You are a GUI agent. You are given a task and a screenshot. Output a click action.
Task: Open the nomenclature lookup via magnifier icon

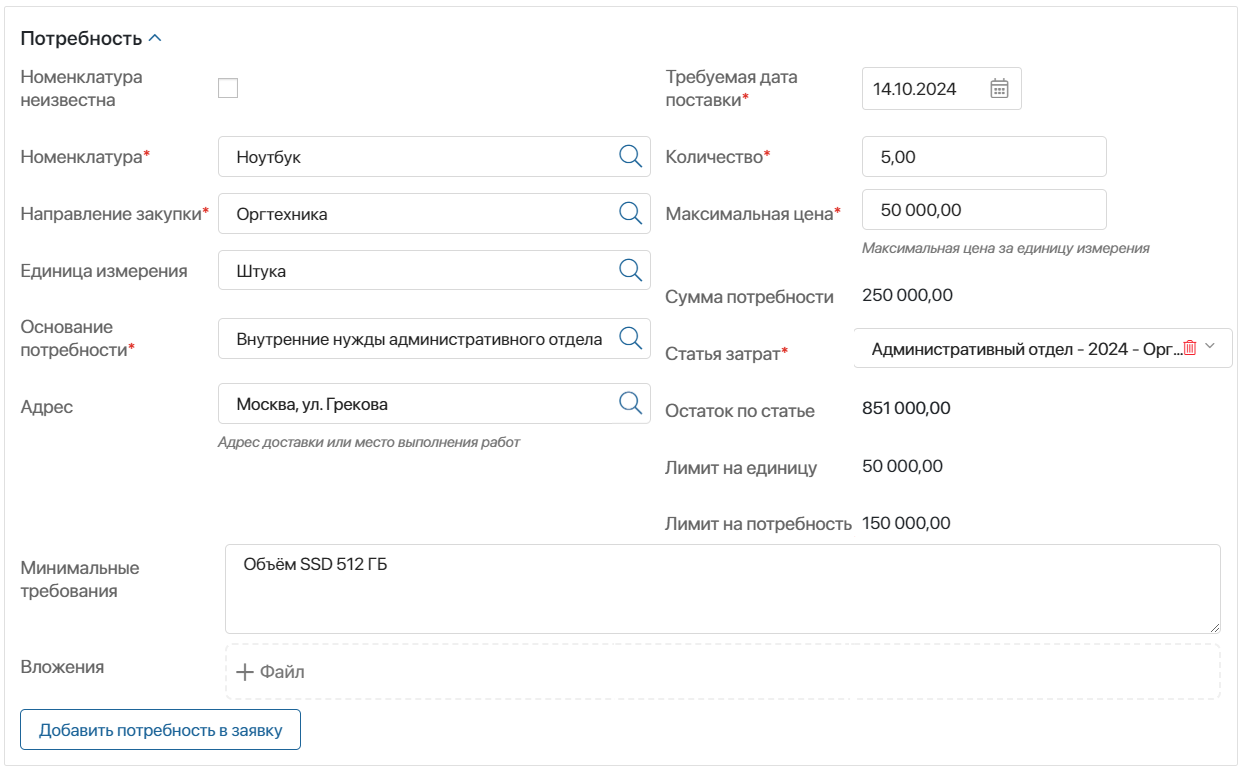point(629,156)
